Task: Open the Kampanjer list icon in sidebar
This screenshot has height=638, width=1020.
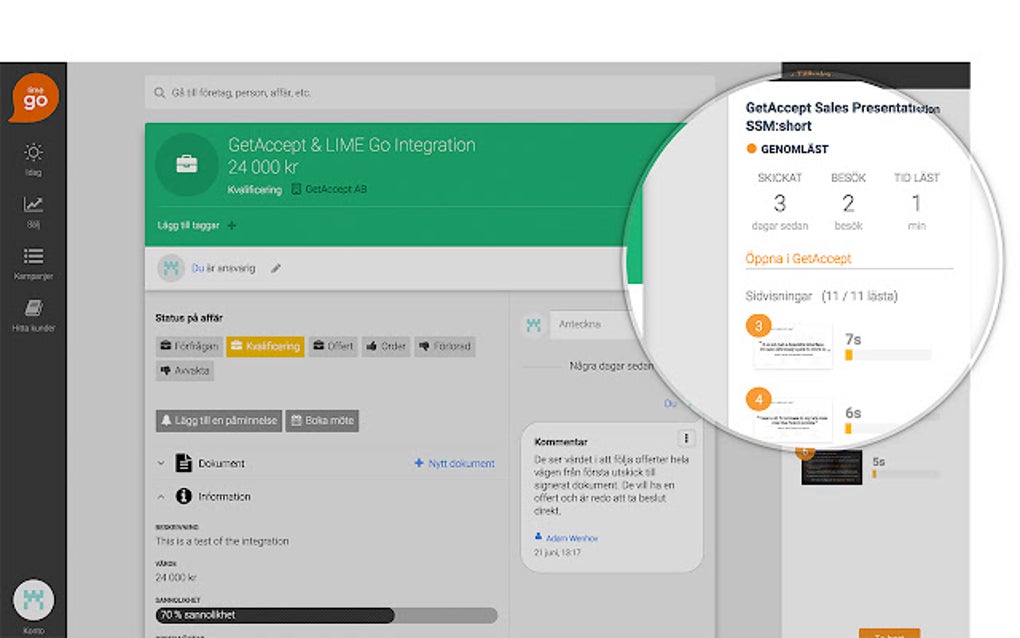Action: [x=33, y=256]
